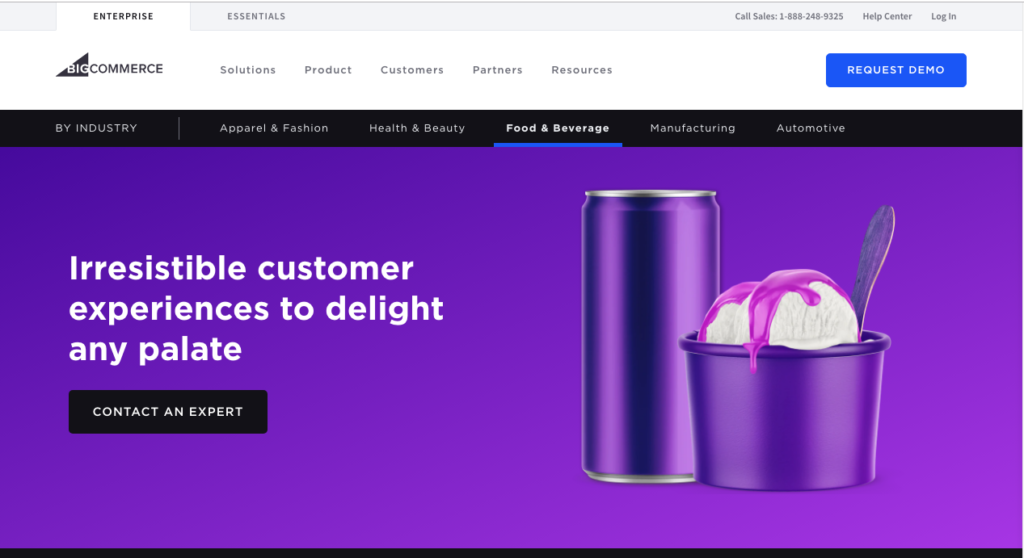1024x558 pixels.
Task: Select the Apparel & Fashion industry
Action: (274, 128)
